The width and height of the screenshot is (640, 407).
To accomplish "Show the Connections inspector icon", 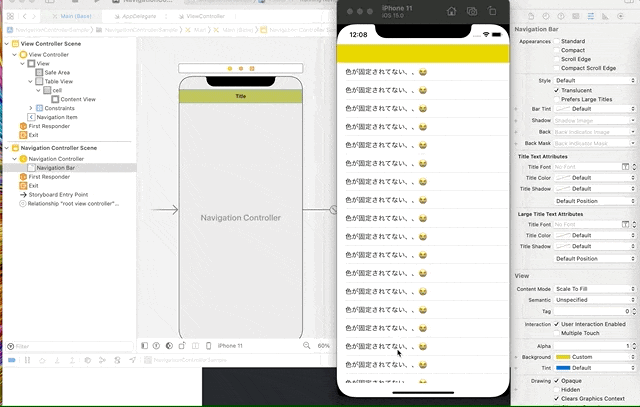I will pos(620,16).
